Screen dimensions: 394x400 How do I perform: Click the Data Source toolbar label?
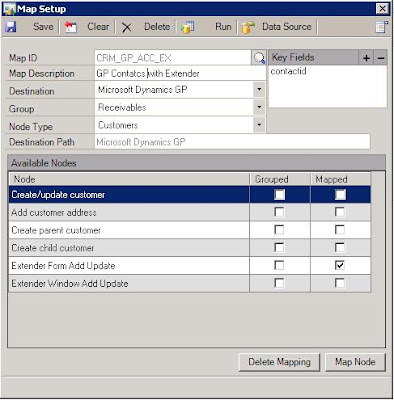click(x=287, y=27)
